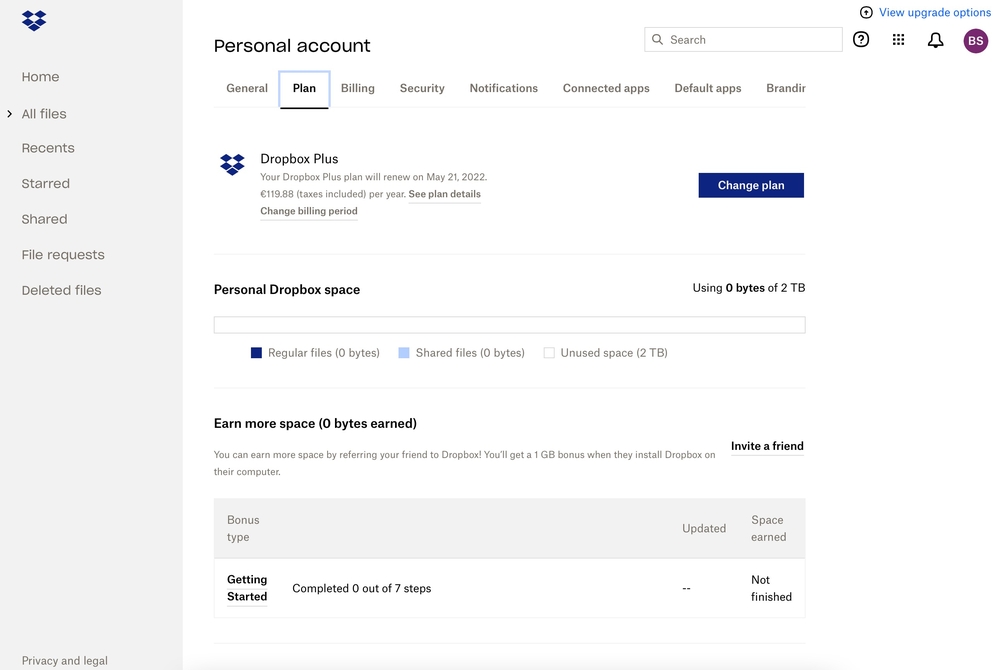The image size is (1000, 670).
Task: Open the help question mark icon
Action: [x=861, y=40]
